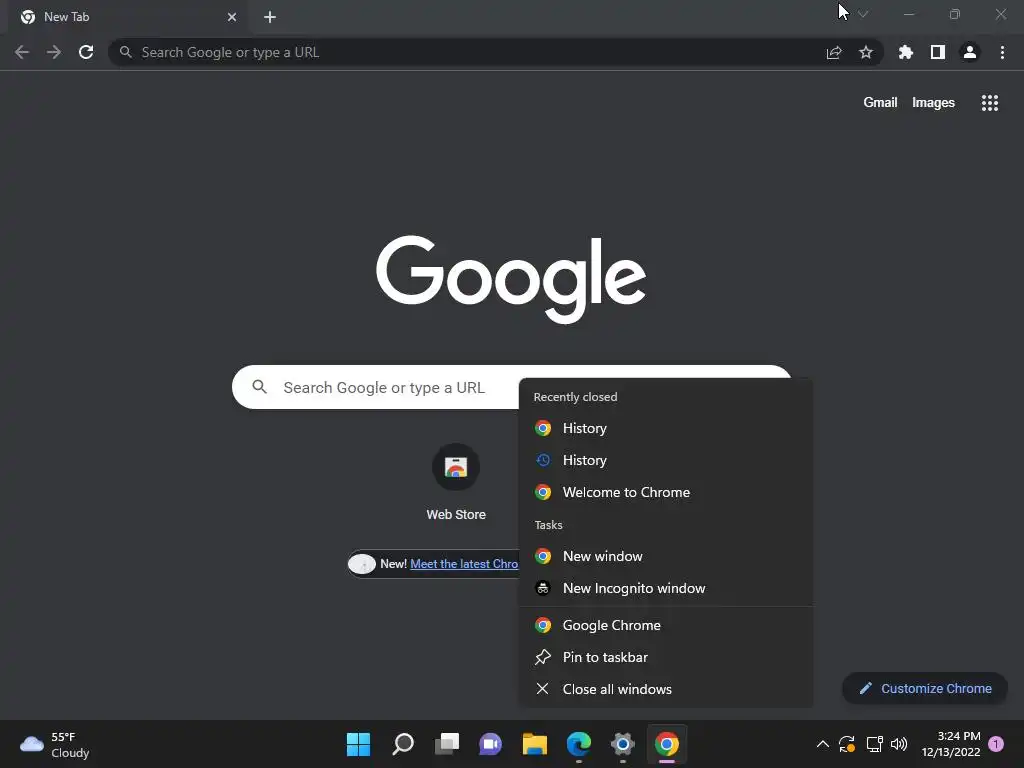Open Task View on taskbar
Viewport: 1024px width, 768px height.
pos(447,744)
